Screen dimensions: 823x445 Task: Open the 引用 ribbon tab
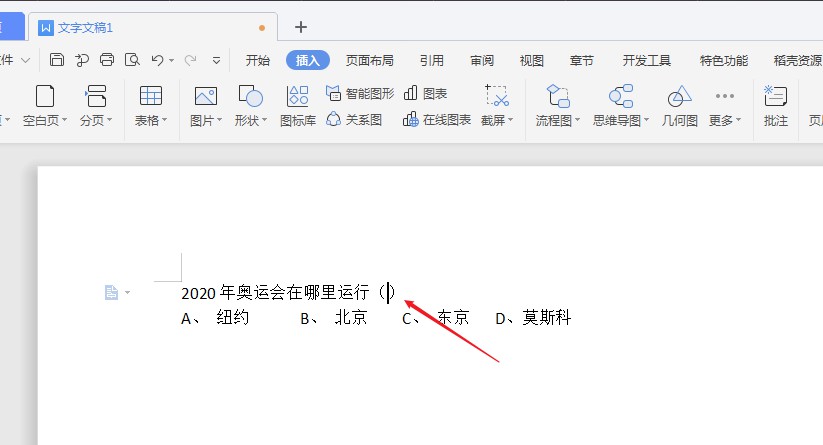[431, 60]
